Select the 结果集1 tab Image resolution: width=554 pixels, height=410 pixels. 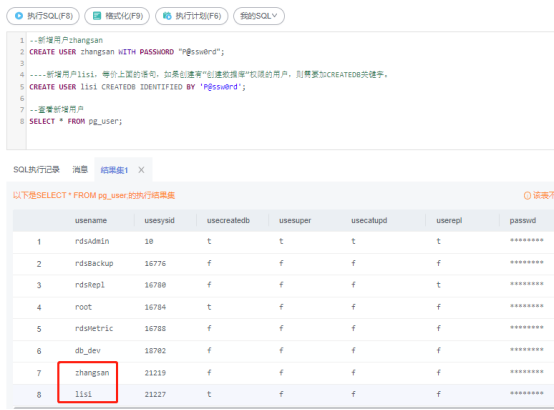pyautogui.click(x=114, y=170)
